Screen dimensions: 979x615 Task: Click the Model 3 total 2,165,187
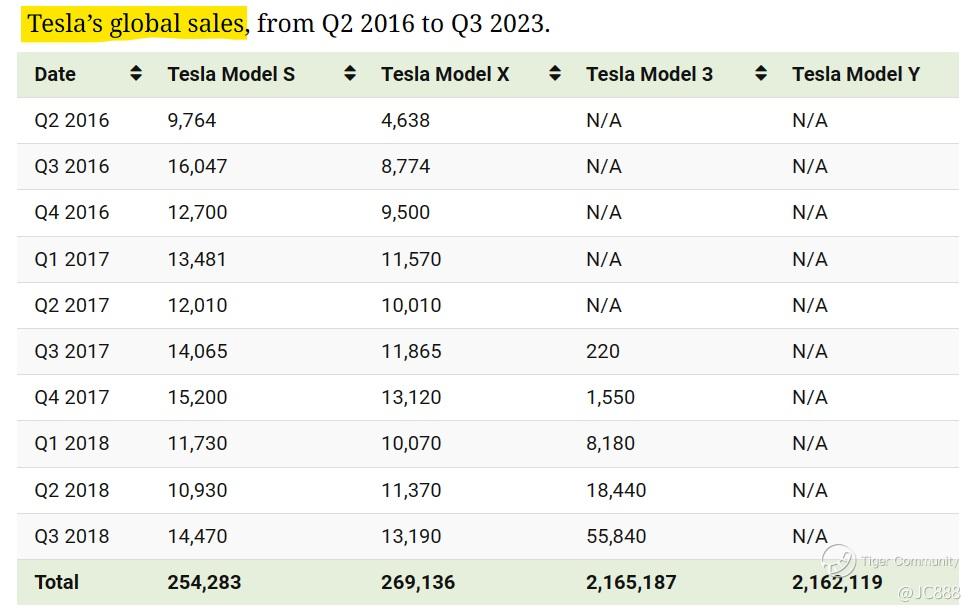pos(631,582)
